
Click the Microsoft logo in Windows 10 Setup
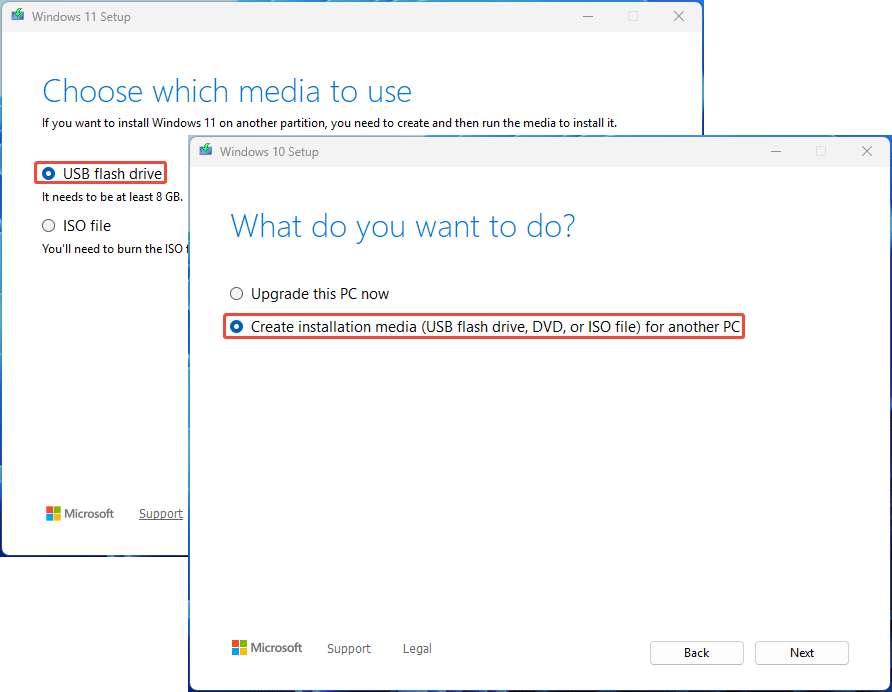point(266,647)
